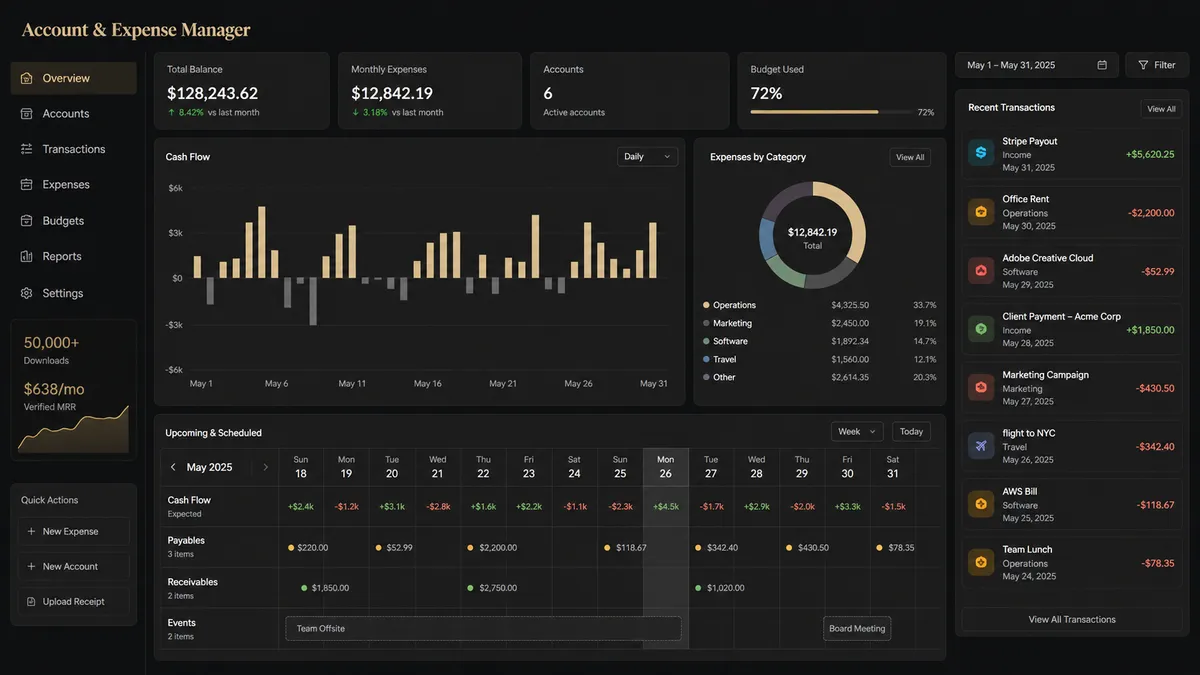Click New Expense quick action
This screenshot has width=1200, height=675.
click(x=74, y=532)
